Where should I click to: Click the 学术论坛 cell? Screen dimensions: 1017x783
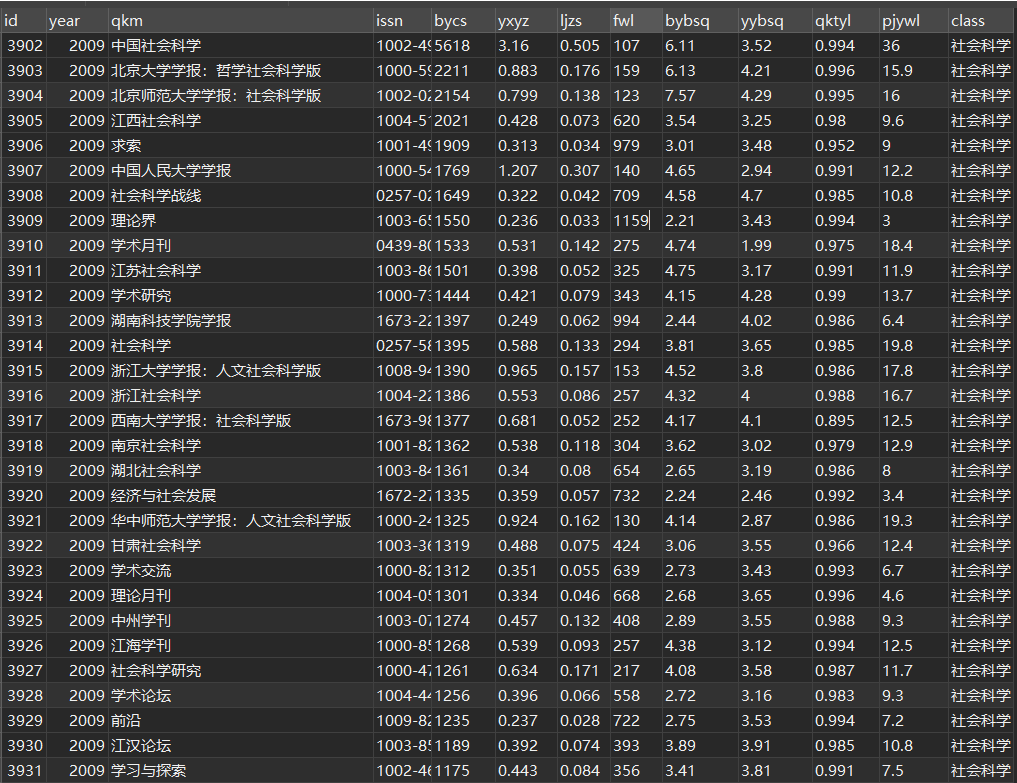pos(241,695)
